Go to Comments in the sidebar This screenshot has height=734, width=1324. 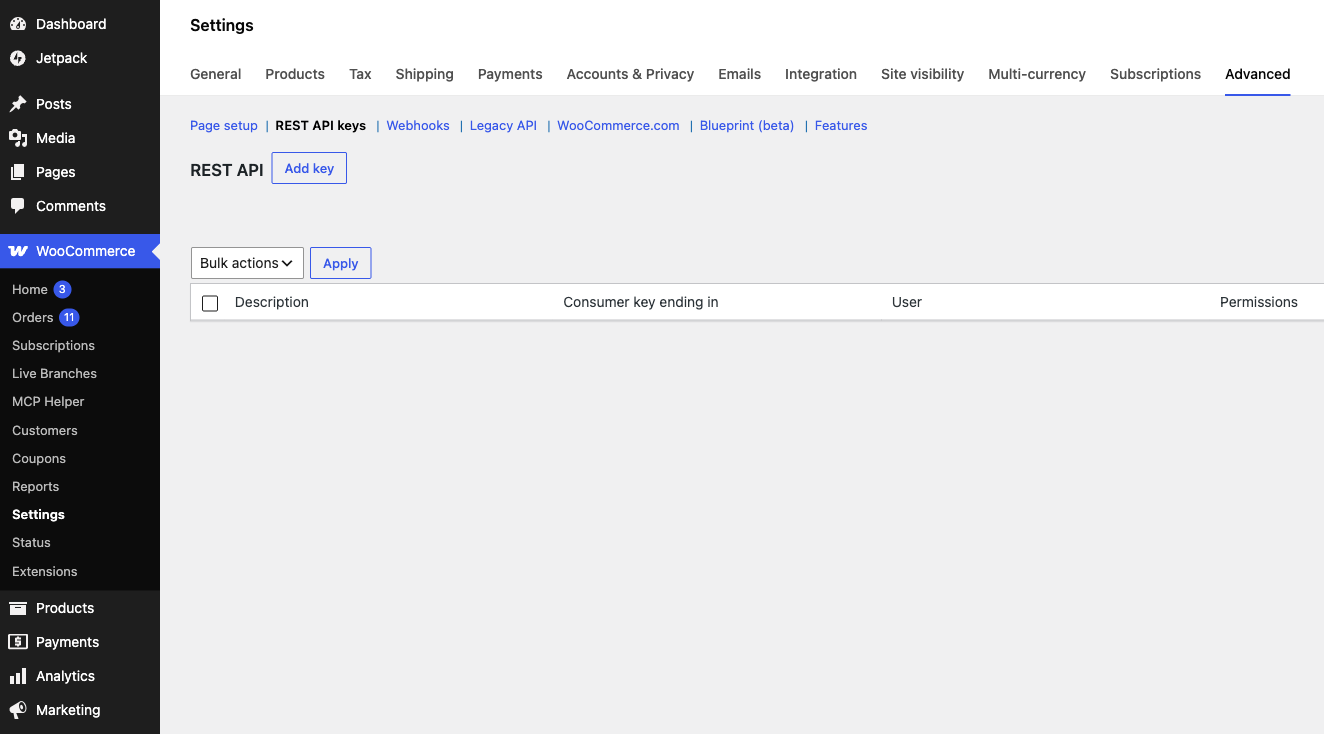coord(71,206)
